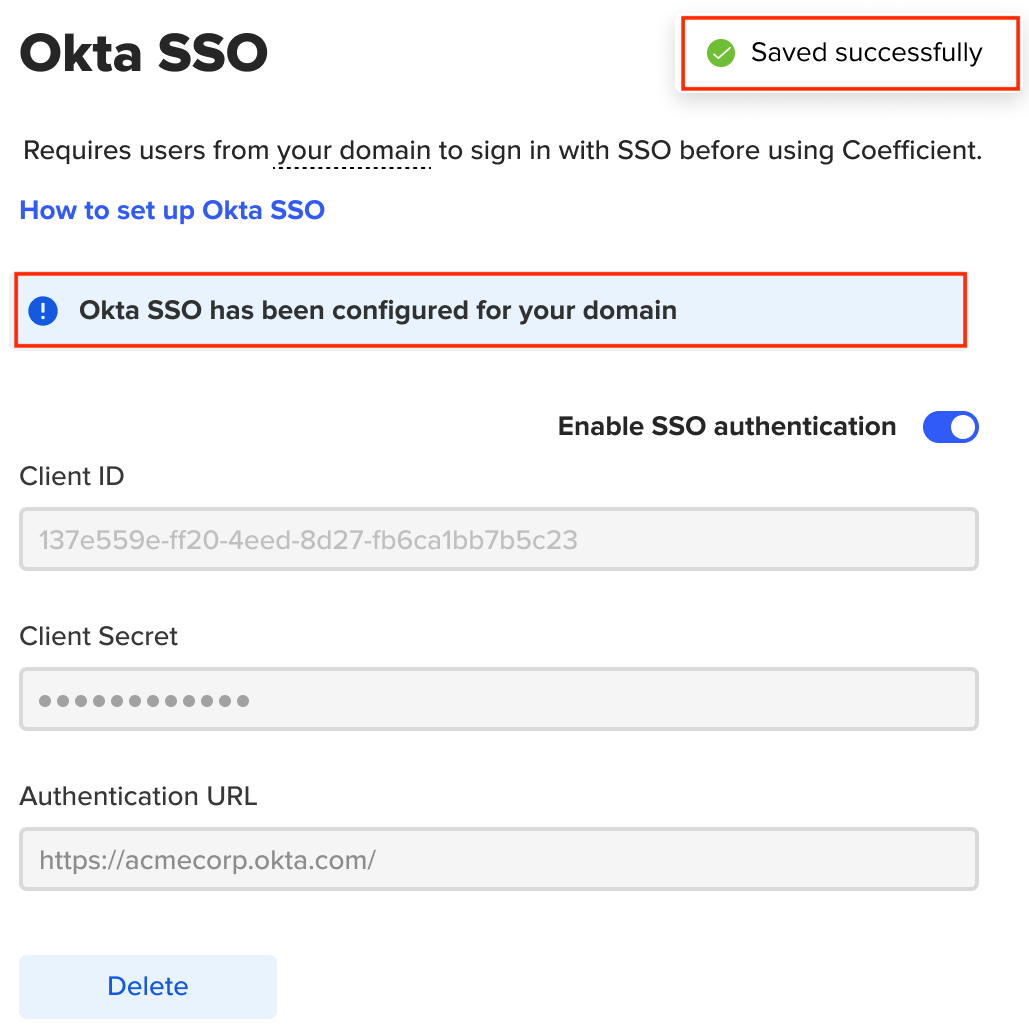Click the Client ID field label
The image size is (1029, 1030).
coord(71,477)
